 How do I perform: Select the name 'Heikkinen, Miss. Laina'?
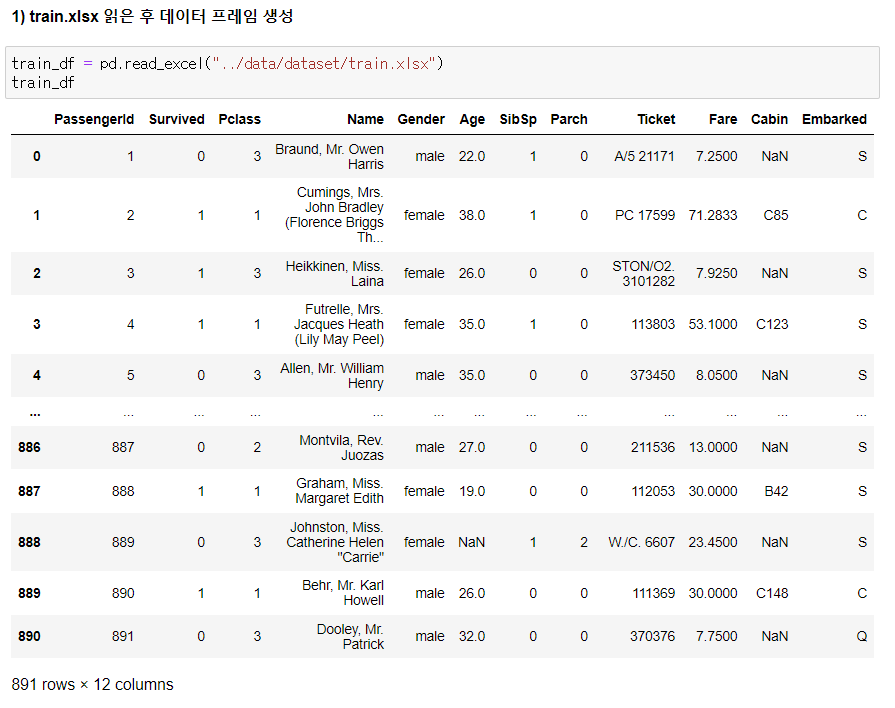point(334,273)
